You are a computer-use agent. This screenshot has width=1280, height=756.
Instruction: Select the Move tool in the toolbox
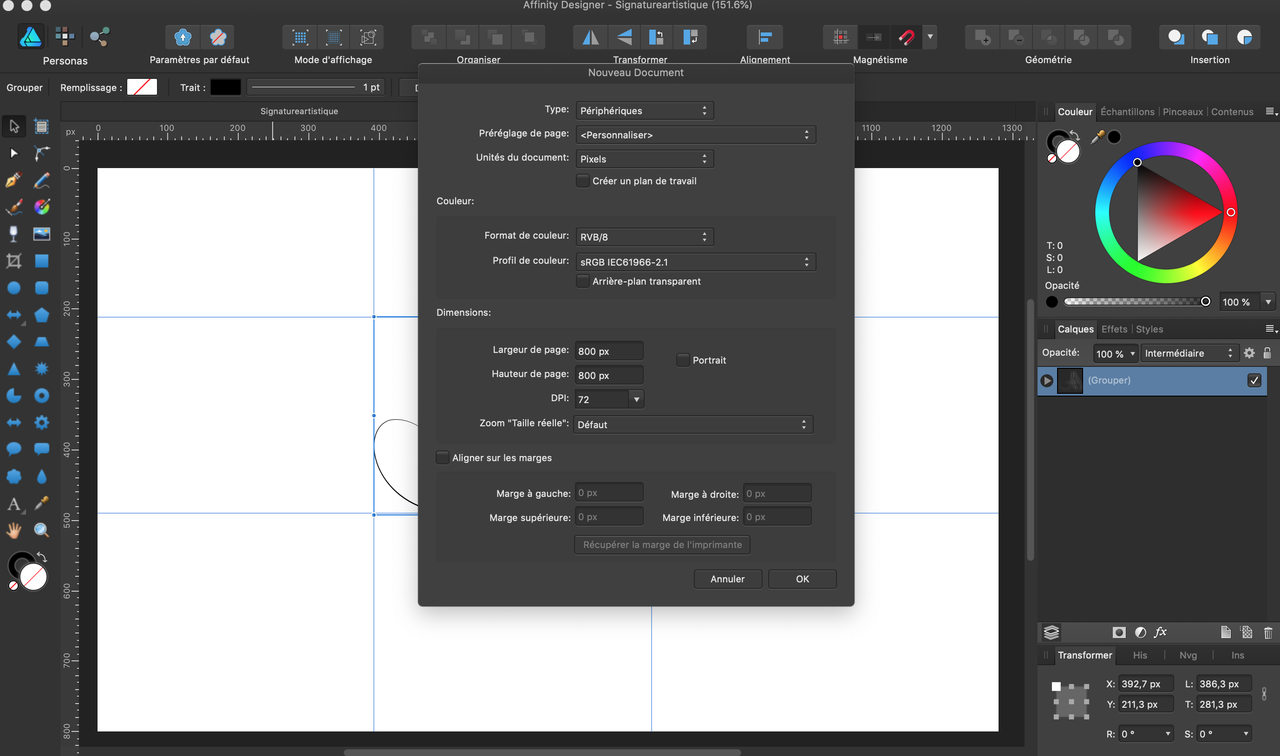14,126
